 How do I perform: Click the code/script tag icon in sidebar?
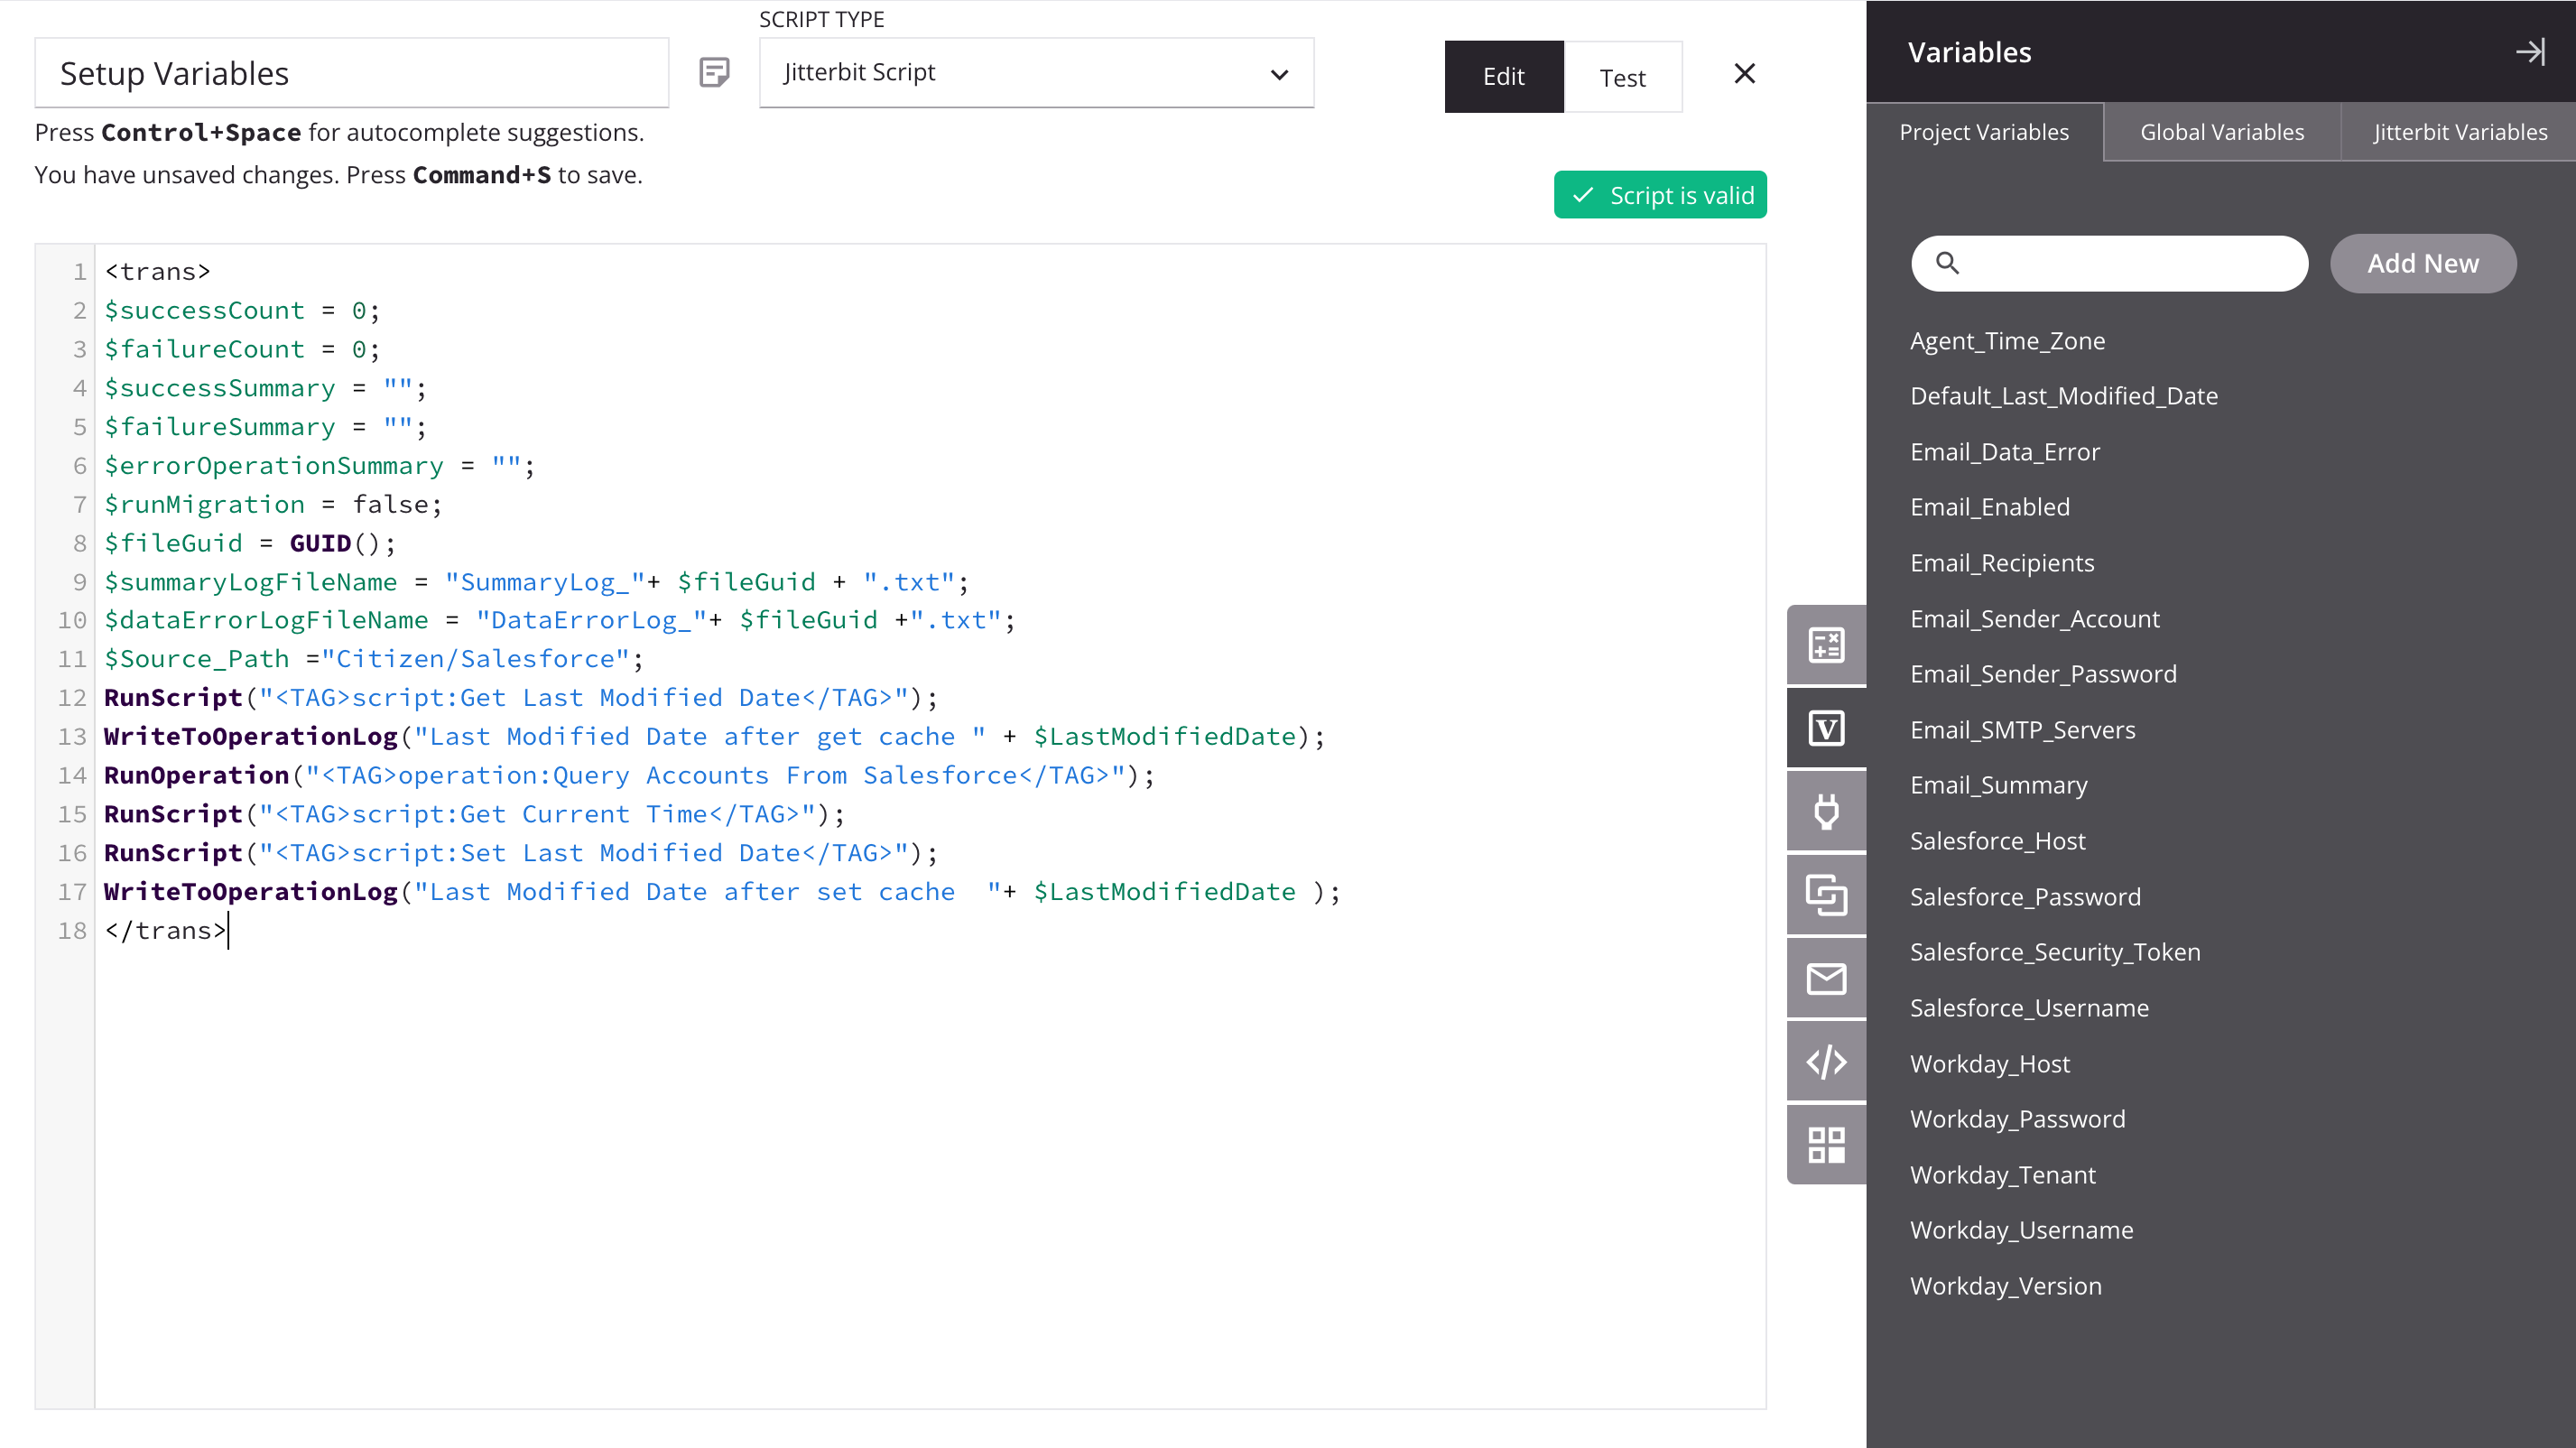pyautogui.click(x=1826, y=1061)
